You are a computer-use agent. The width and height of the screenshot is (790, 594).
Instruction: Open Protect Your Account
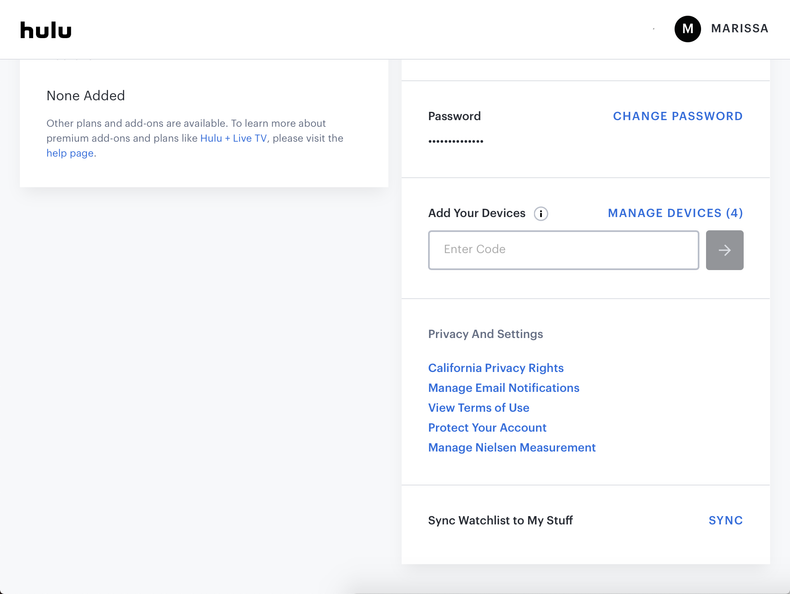487,428
